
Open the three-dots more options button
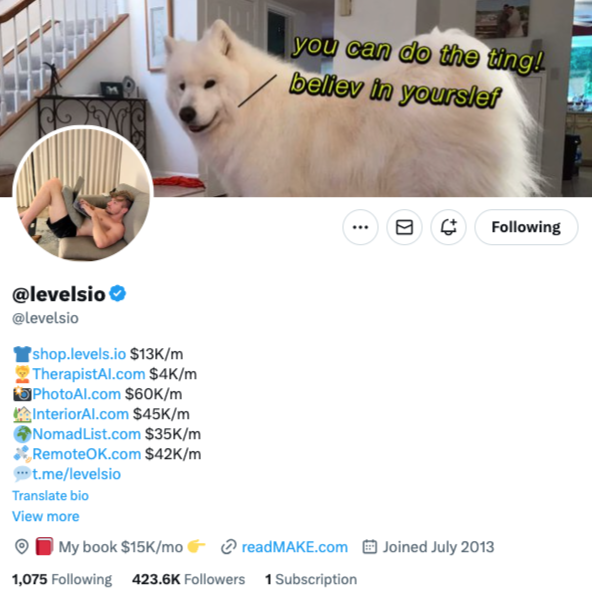coord(360,227)
